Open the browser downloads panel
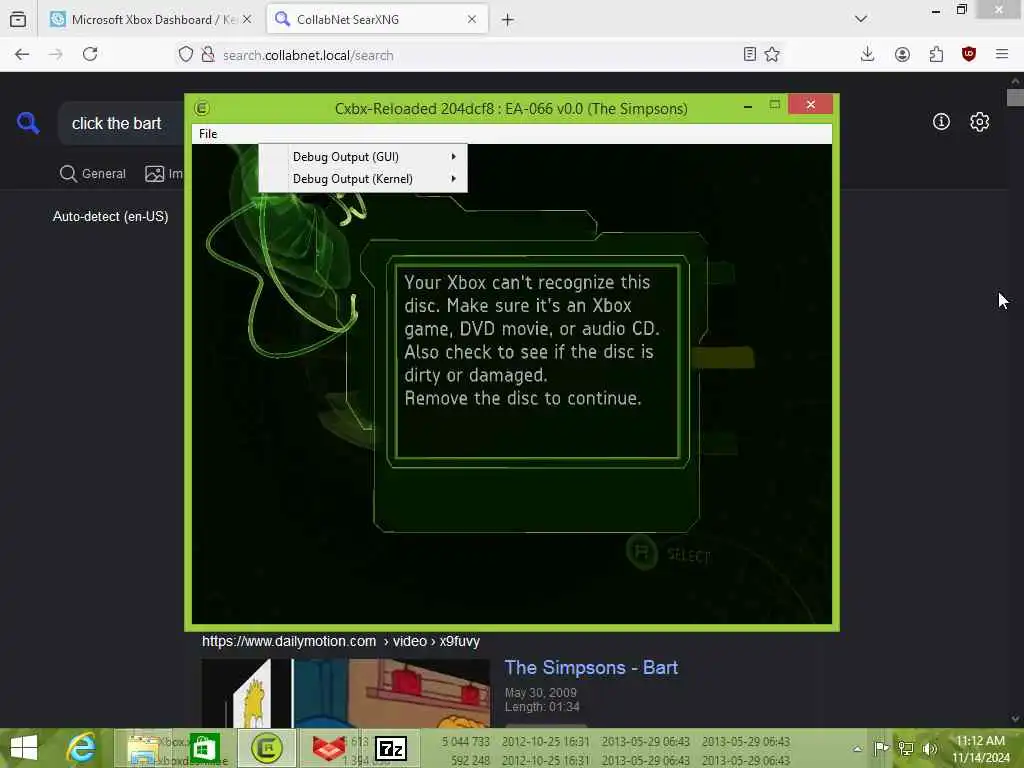The height and width of the screenshot is (768, 1024). click(867, 54)
